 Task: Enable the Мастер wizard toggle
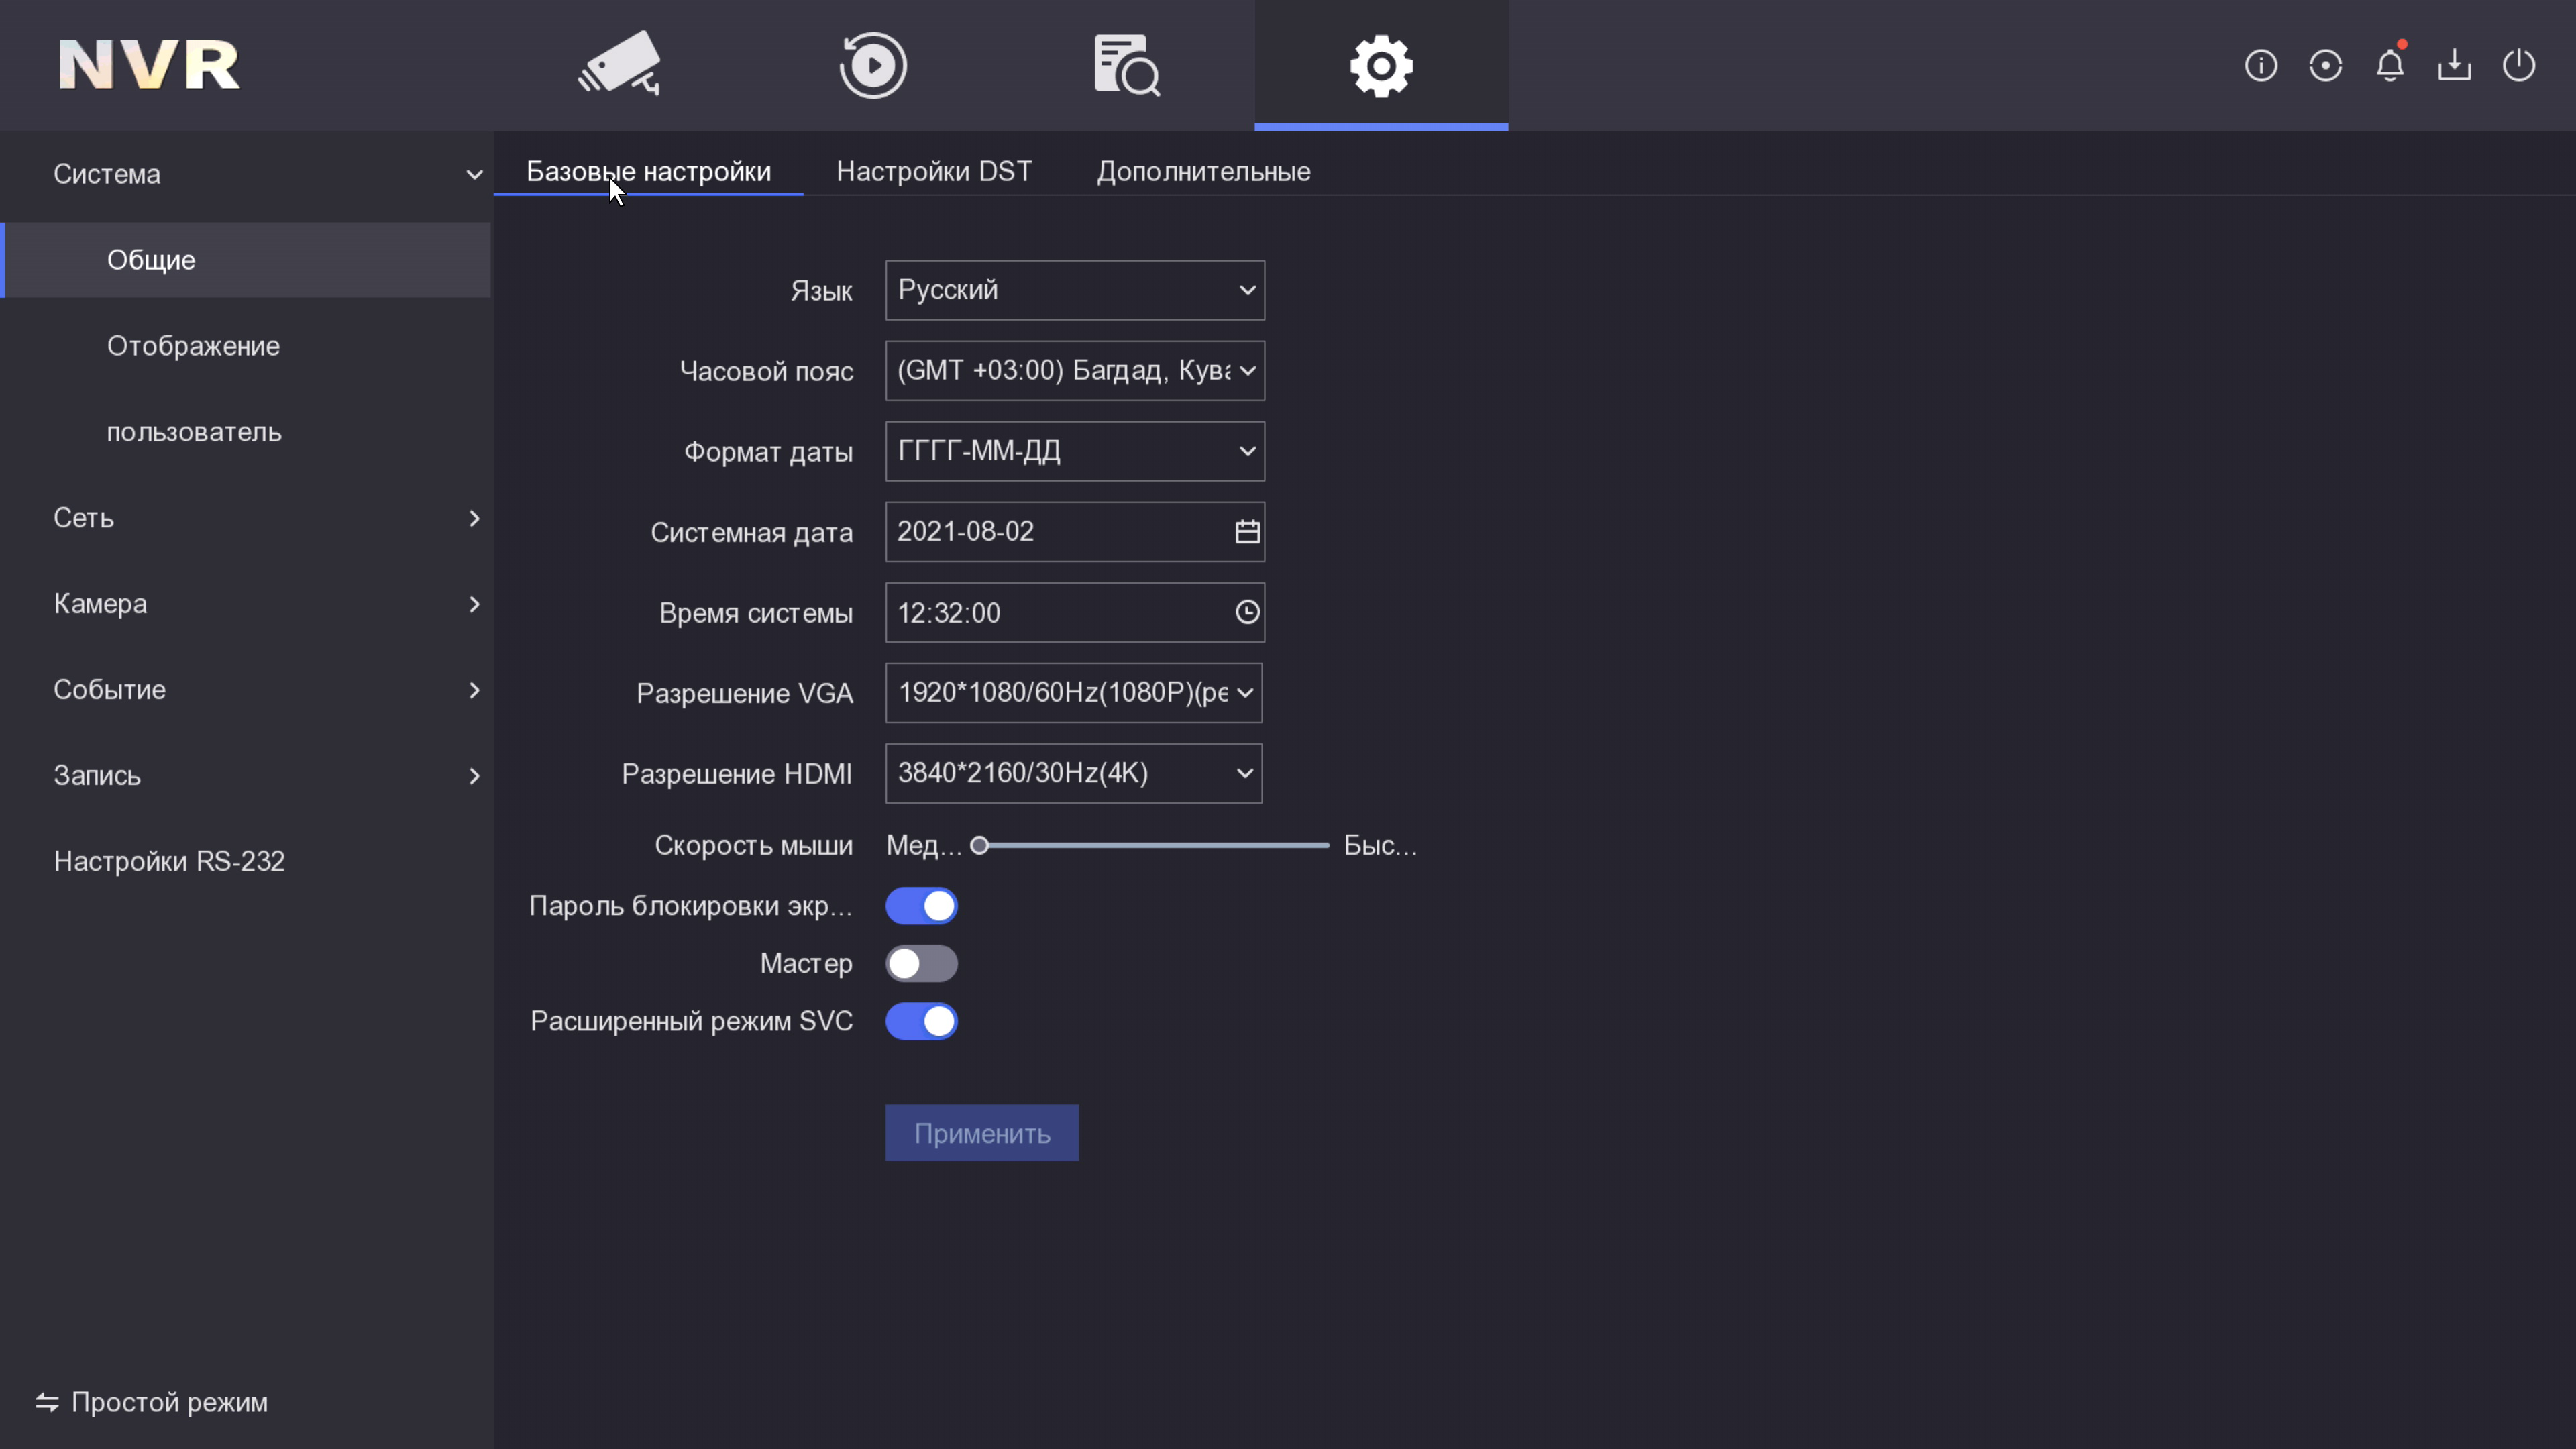(921, 964)
